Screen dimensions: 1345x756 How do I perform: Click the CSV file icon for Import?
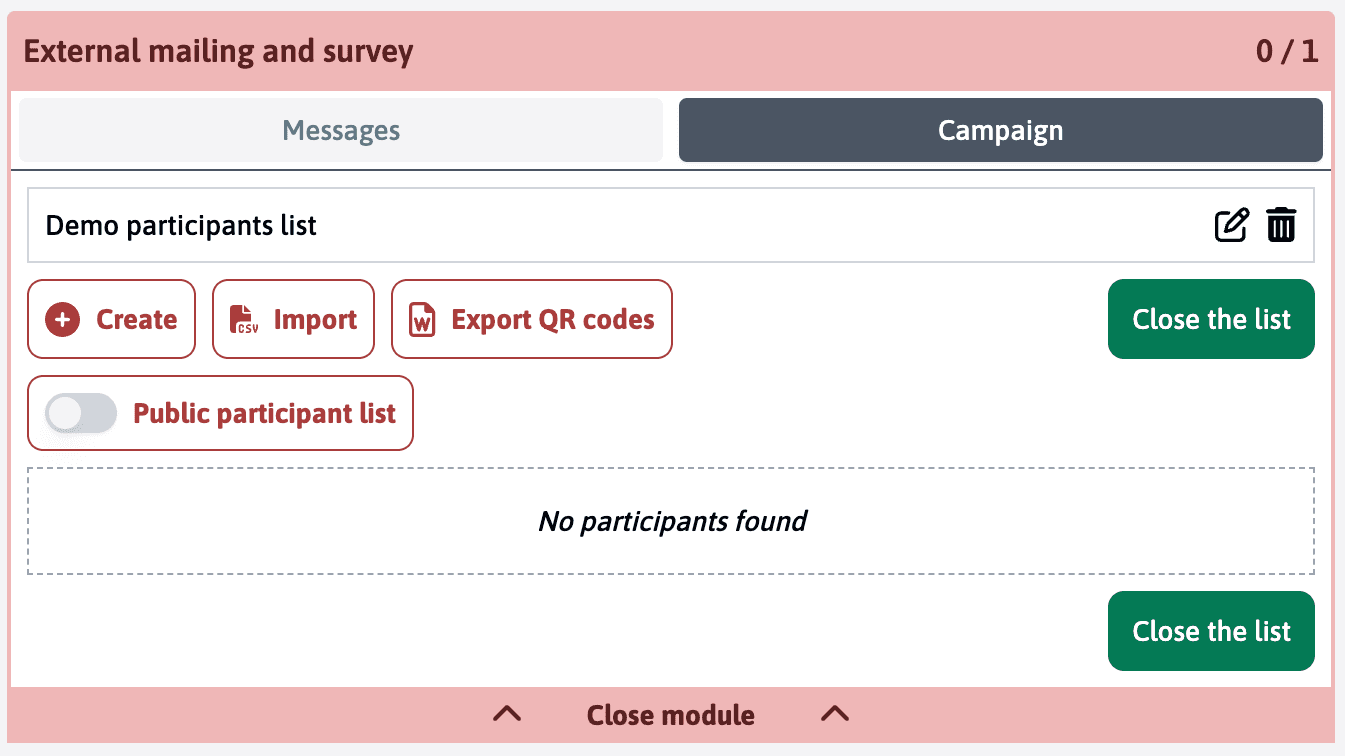pyautogui.click(x=243, y=320)
